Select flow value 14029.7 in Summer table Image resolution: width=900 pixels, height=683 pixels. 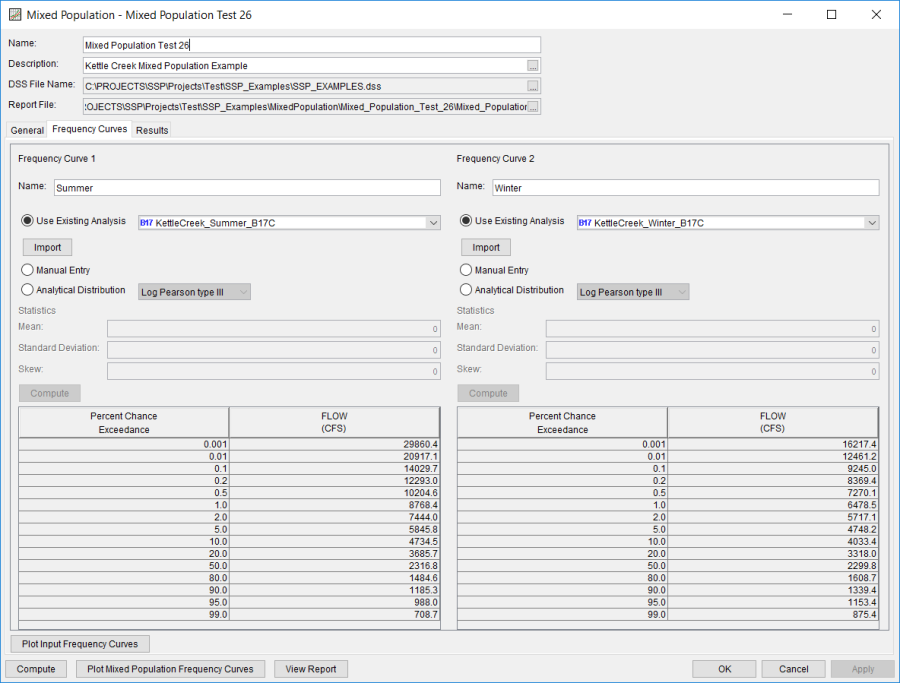(335, 469)
